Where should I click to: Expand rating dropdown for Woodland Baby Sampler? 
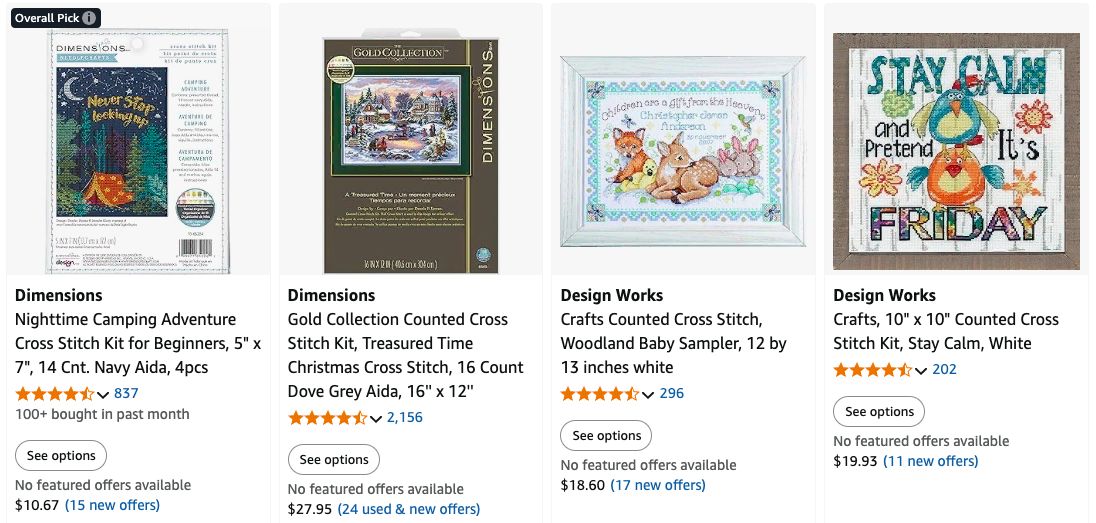(x=648, y=394)
